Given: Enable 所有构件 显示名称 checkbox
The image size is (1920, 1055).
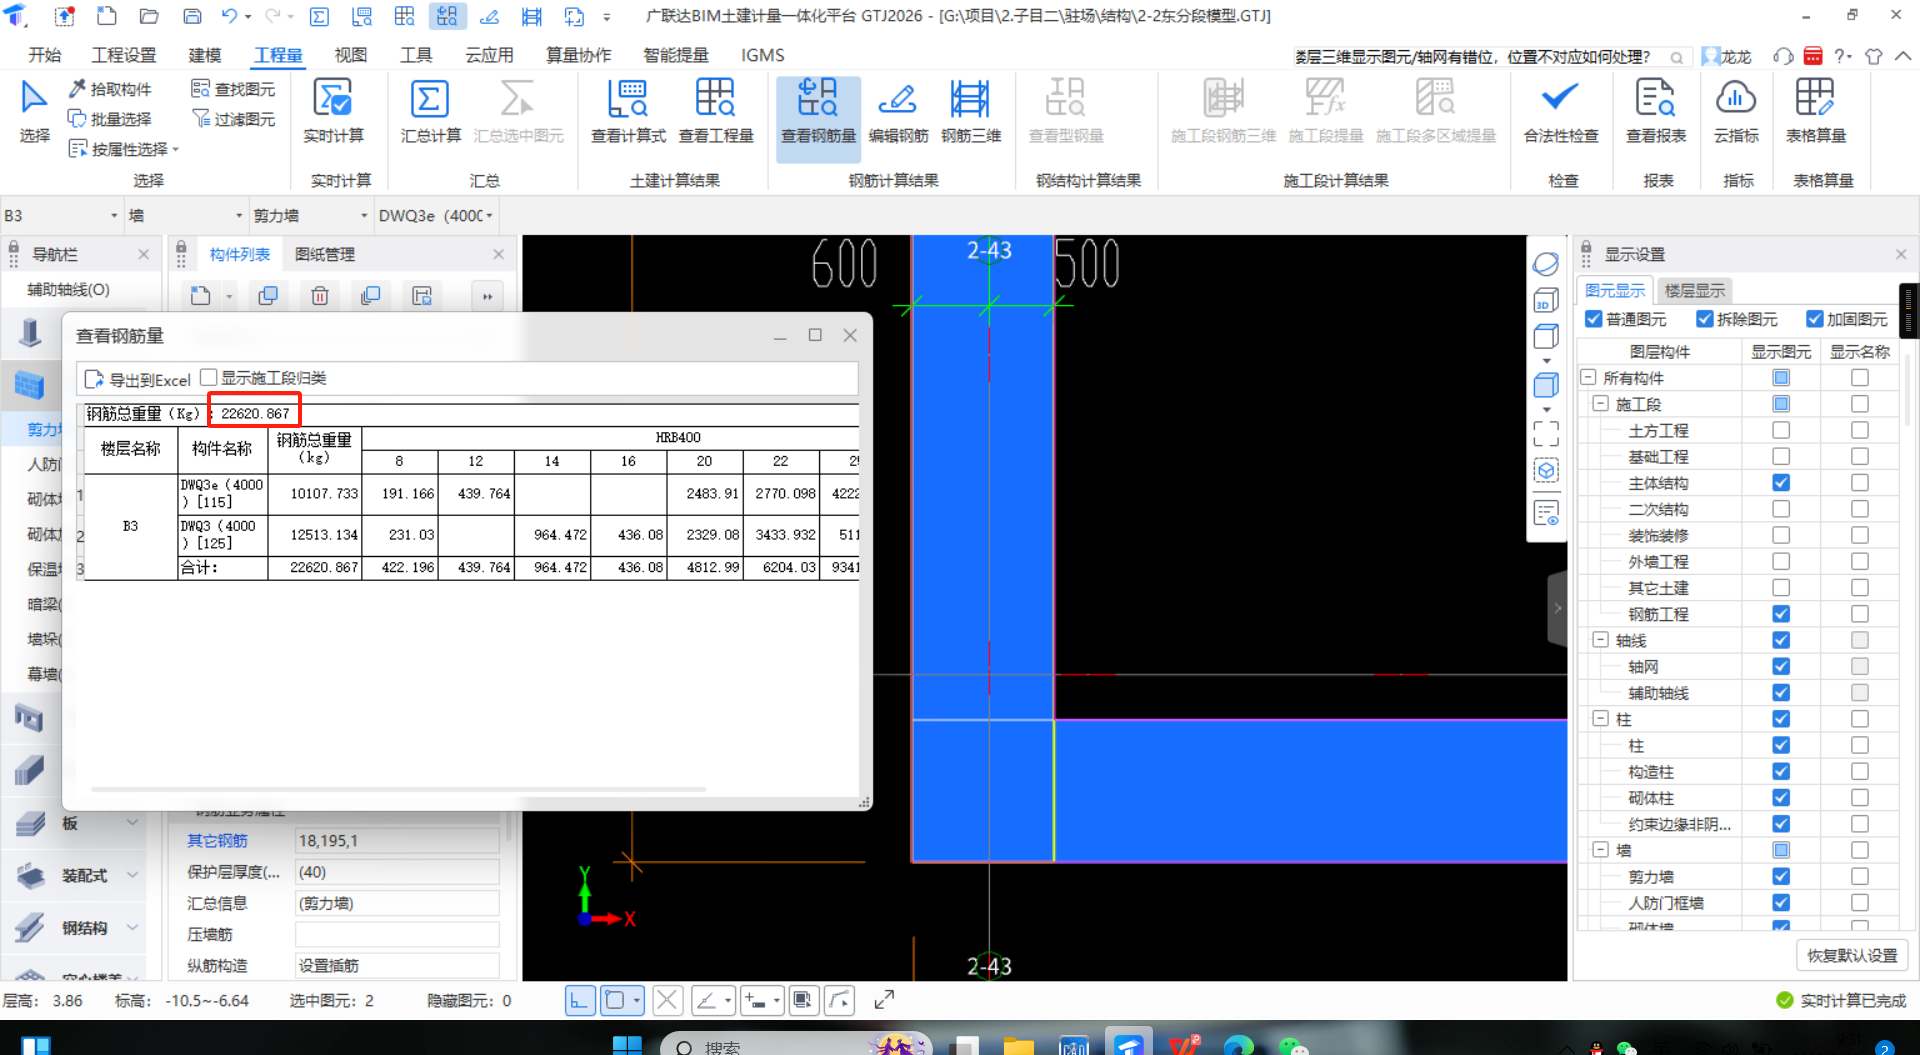Looking at the screenshot, I should 1860,377.
